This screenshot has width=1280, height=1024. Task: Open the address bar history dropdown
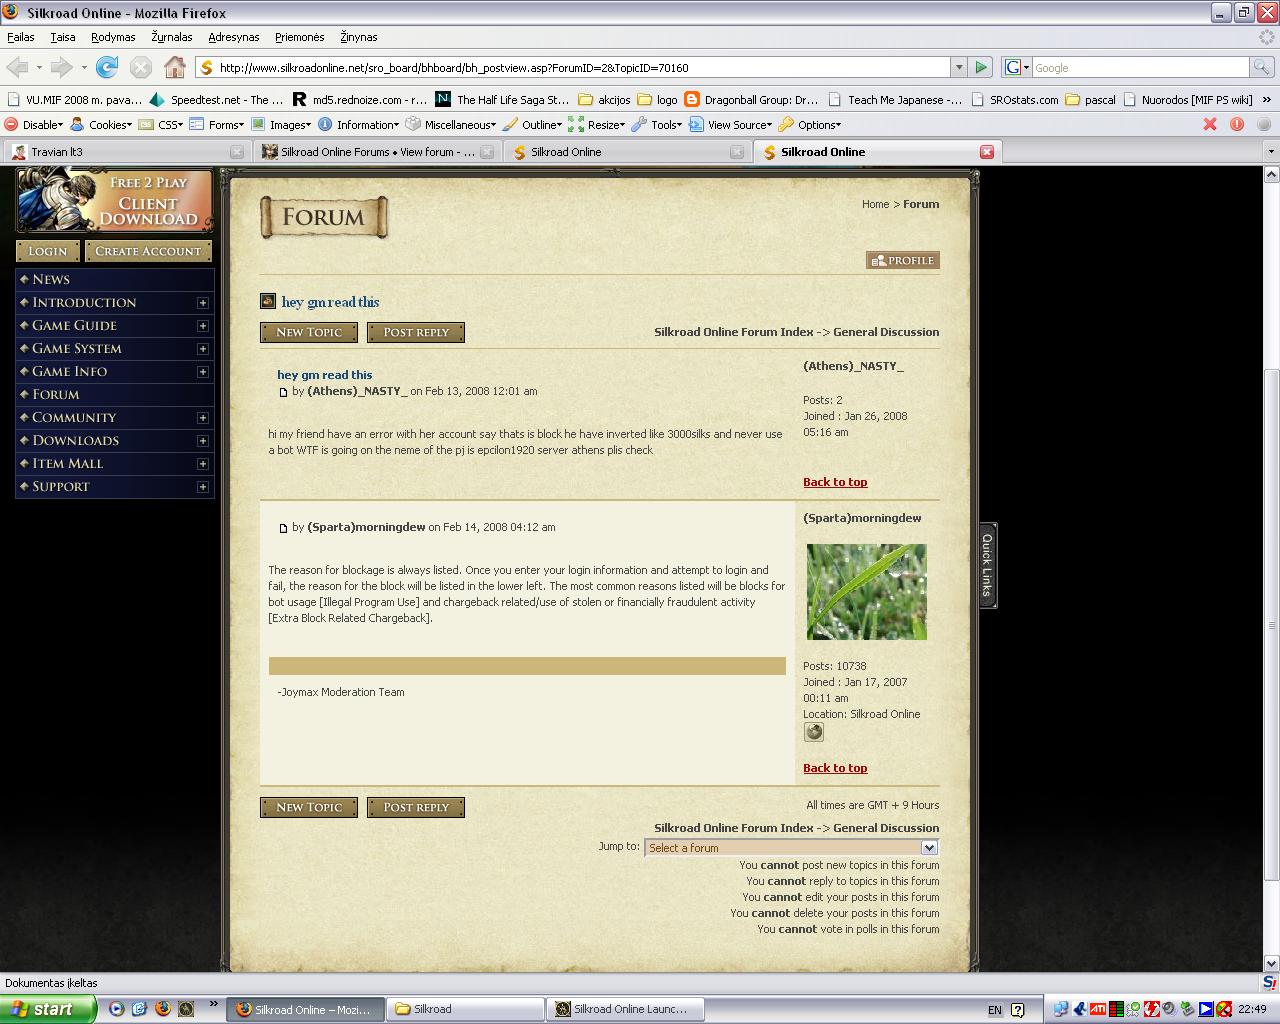959,67
